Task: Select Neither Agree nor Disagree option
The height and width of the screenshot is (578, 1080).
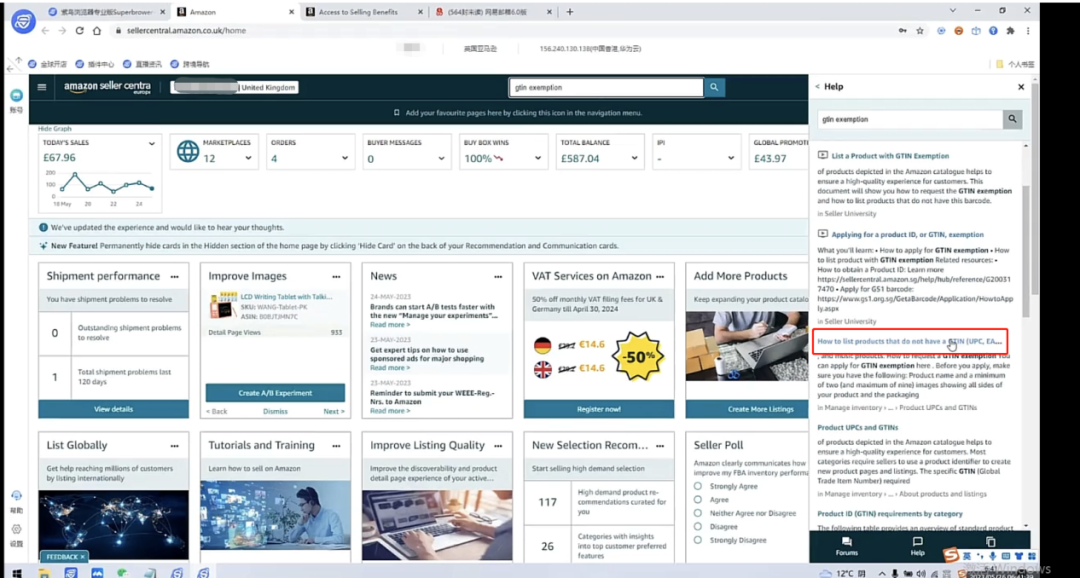Action: (698, 513)
